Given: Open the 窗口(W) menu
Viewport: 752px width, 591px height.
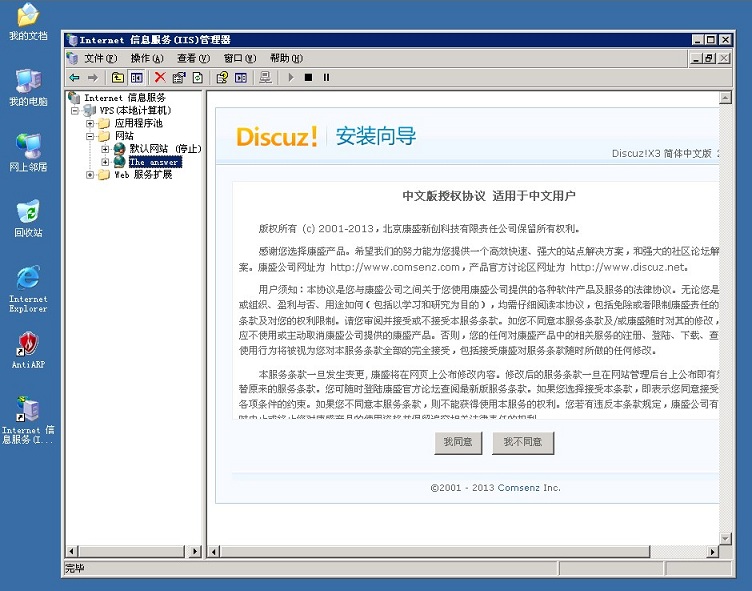Looking at the screenshot, I should [240, 59].
